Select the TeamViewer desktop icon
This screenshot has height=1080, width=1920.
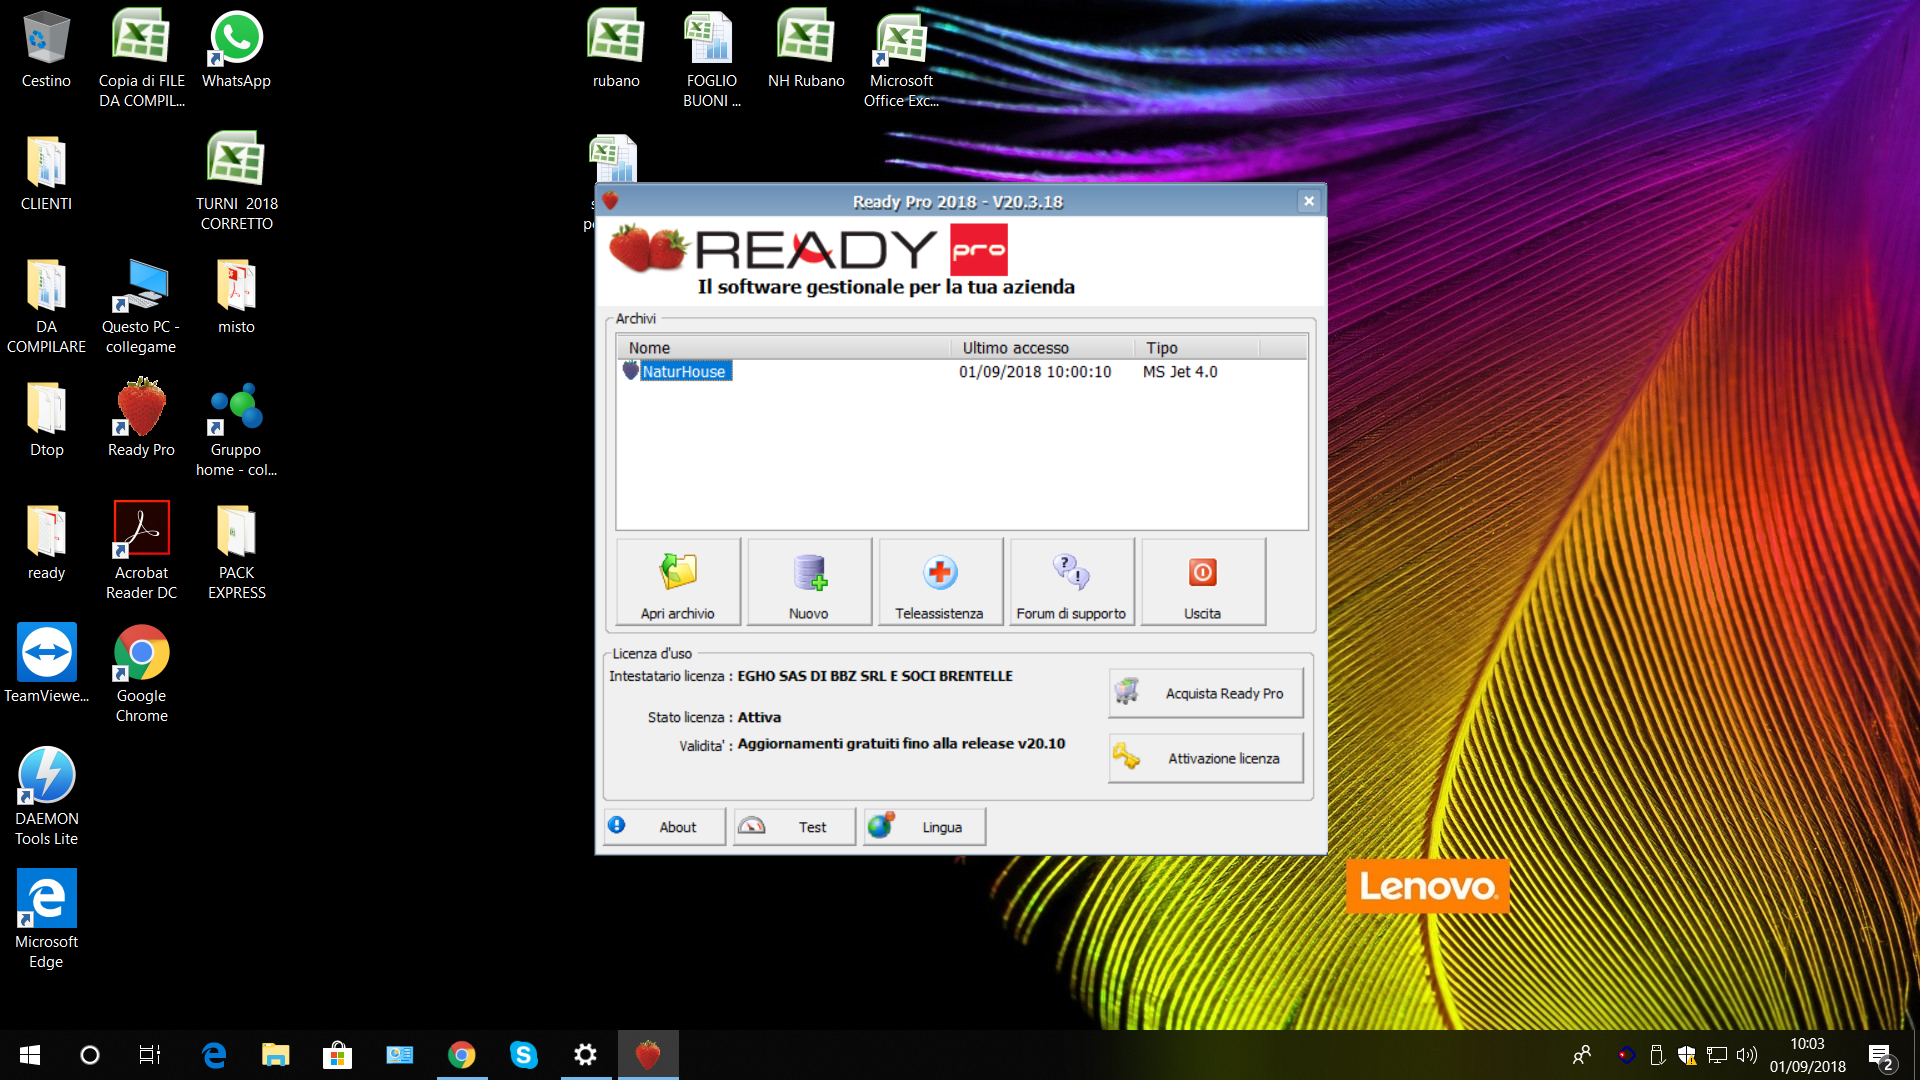46,665
